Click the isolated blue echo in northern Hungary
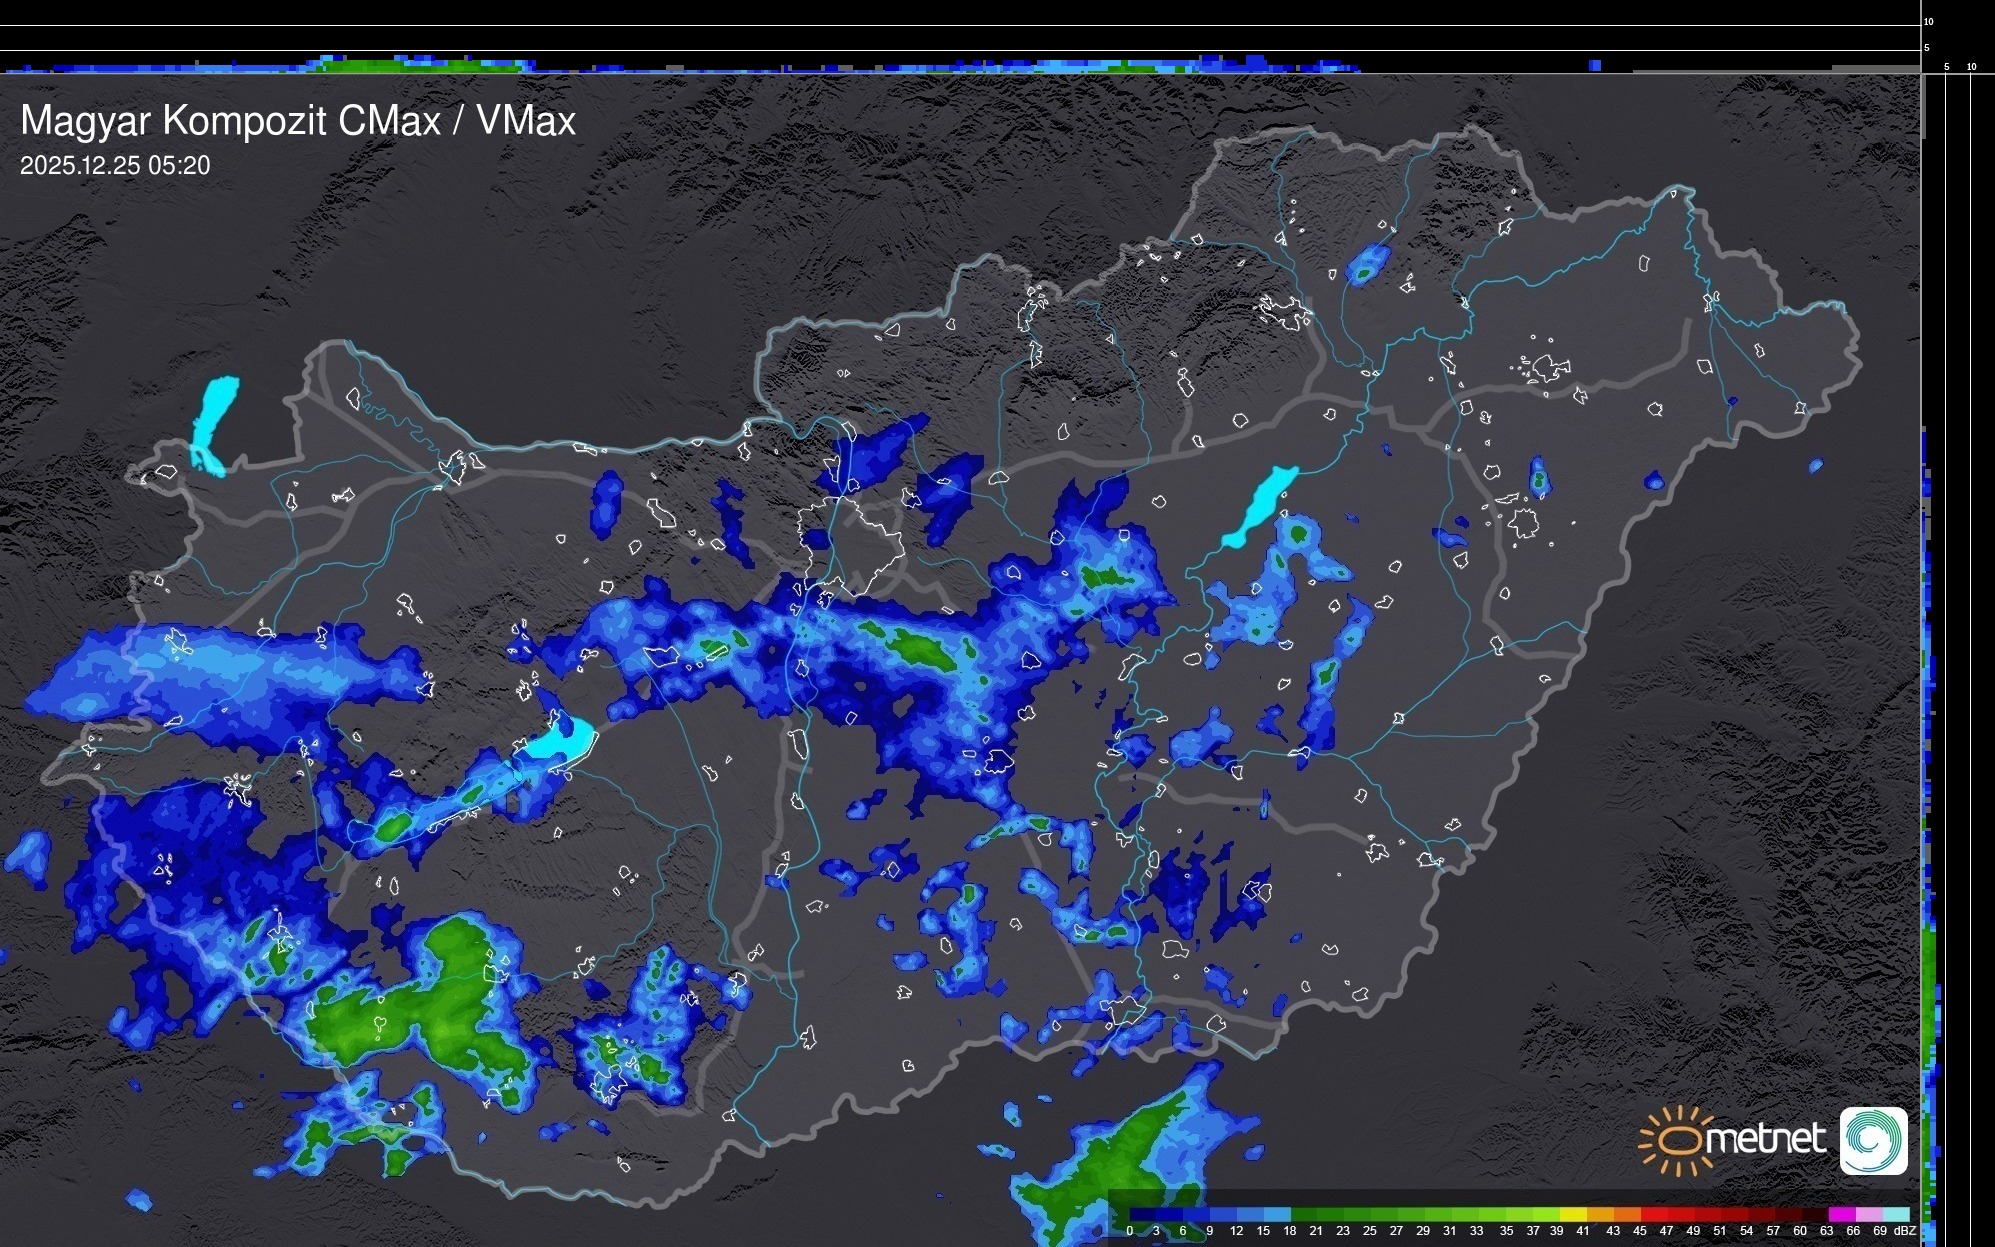The width and height of the screenshot is (1995, 1247). [1367, 264]
